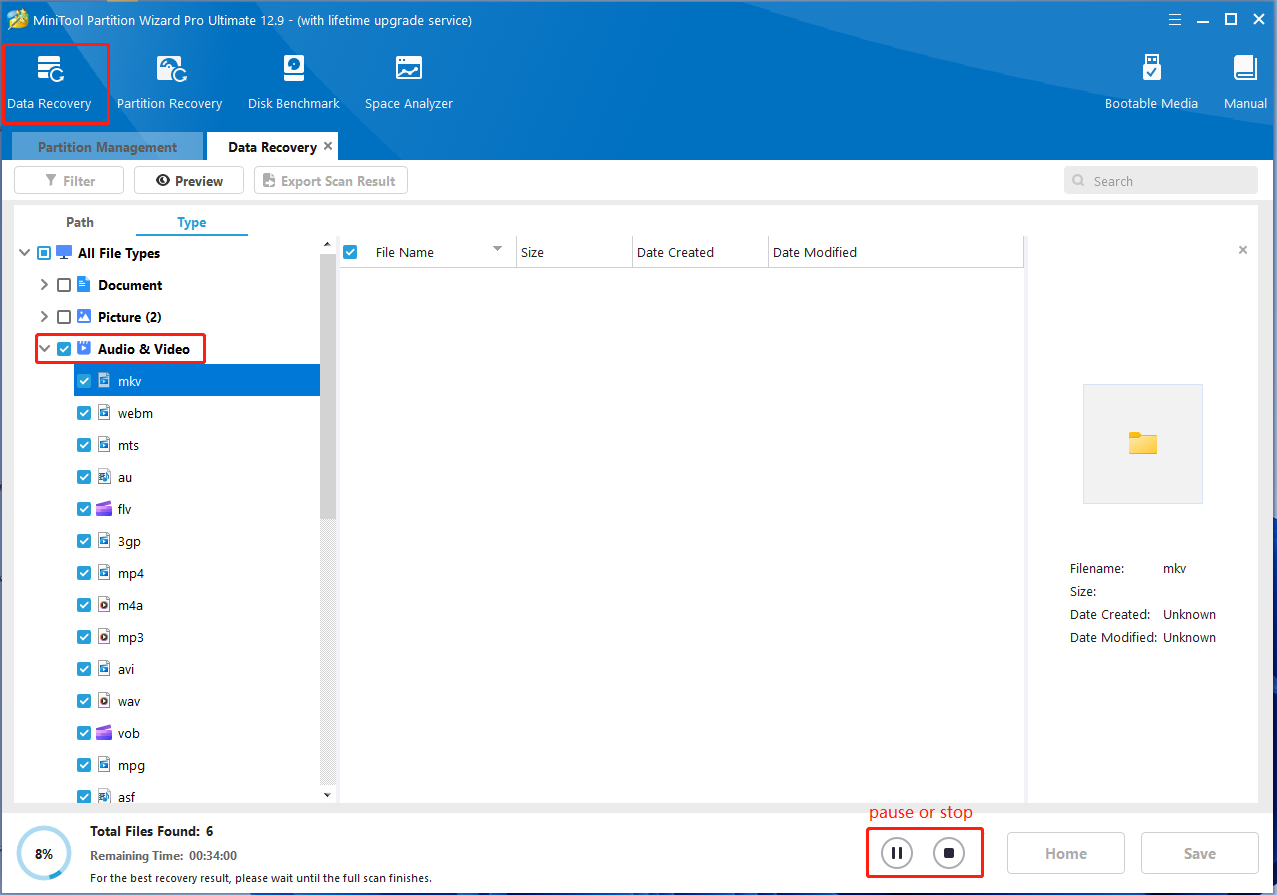Switch to the Partition Management tab
Image resolution: width=1277 pixels, height=895 pixels.
click(107, 147)
